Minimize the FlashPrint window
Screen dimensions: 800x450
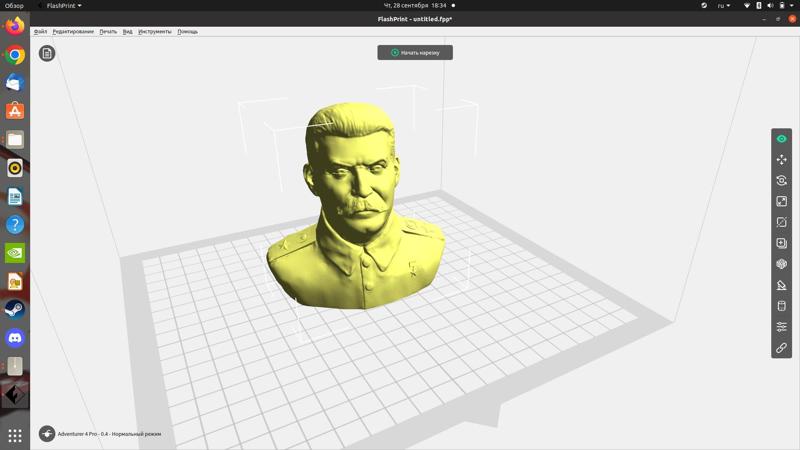pos(764,19)
